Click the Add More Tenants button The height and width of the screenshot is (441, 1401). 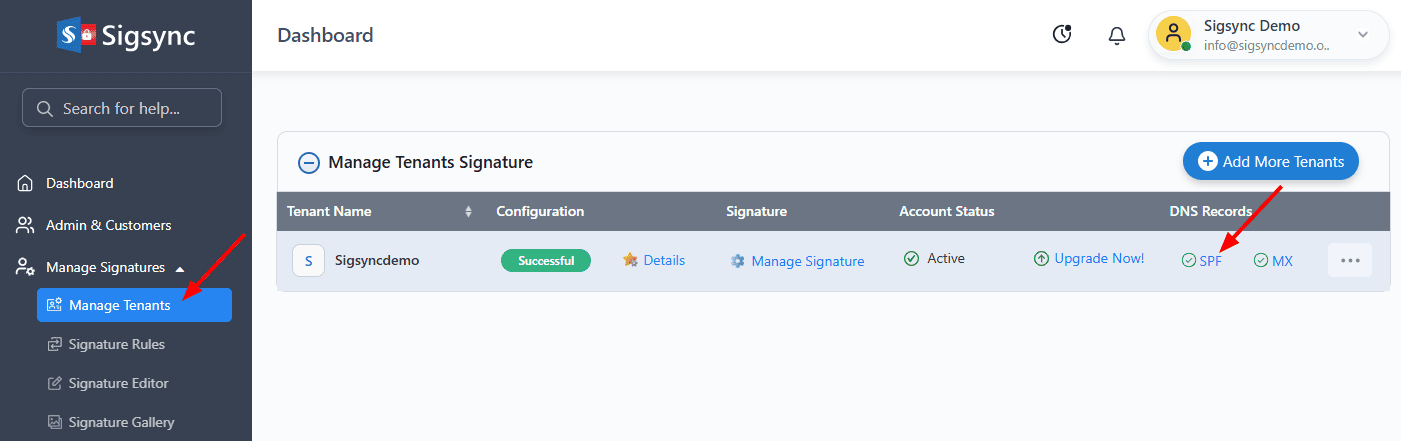pos(1271,161)
